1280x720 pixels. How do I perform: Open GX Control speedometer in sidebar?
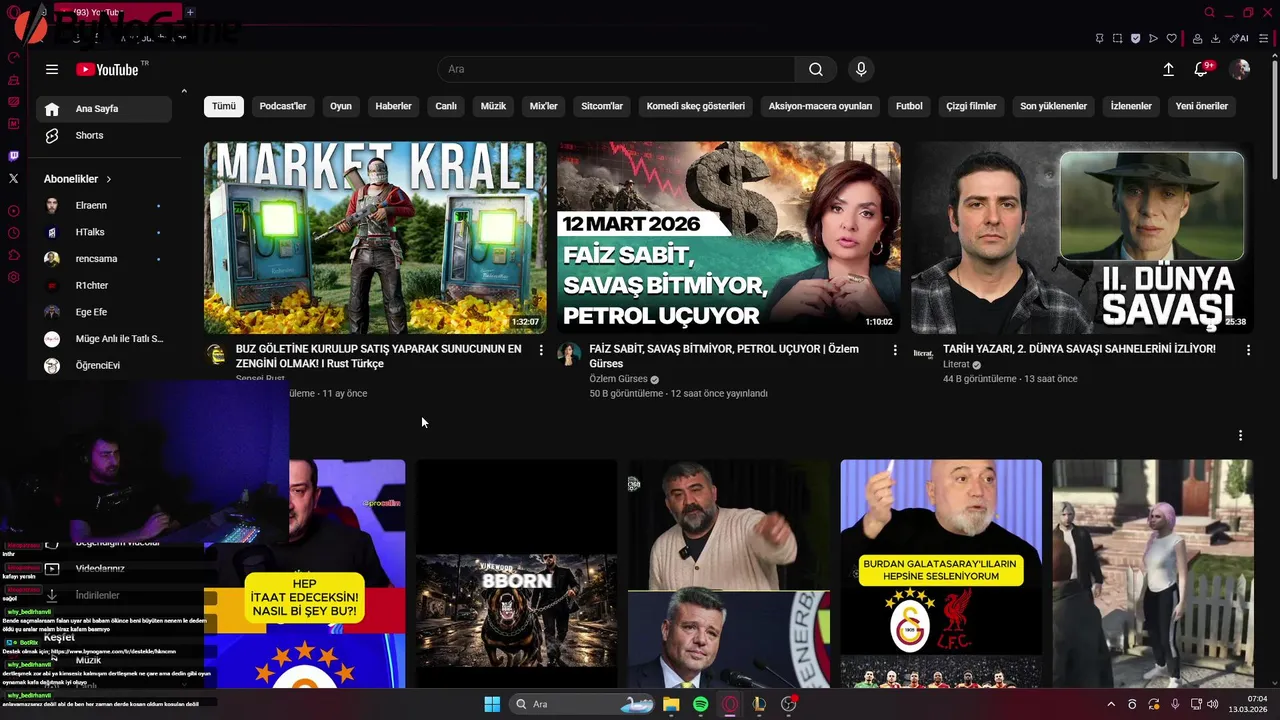pyautogui.click(x=13, y=58)
